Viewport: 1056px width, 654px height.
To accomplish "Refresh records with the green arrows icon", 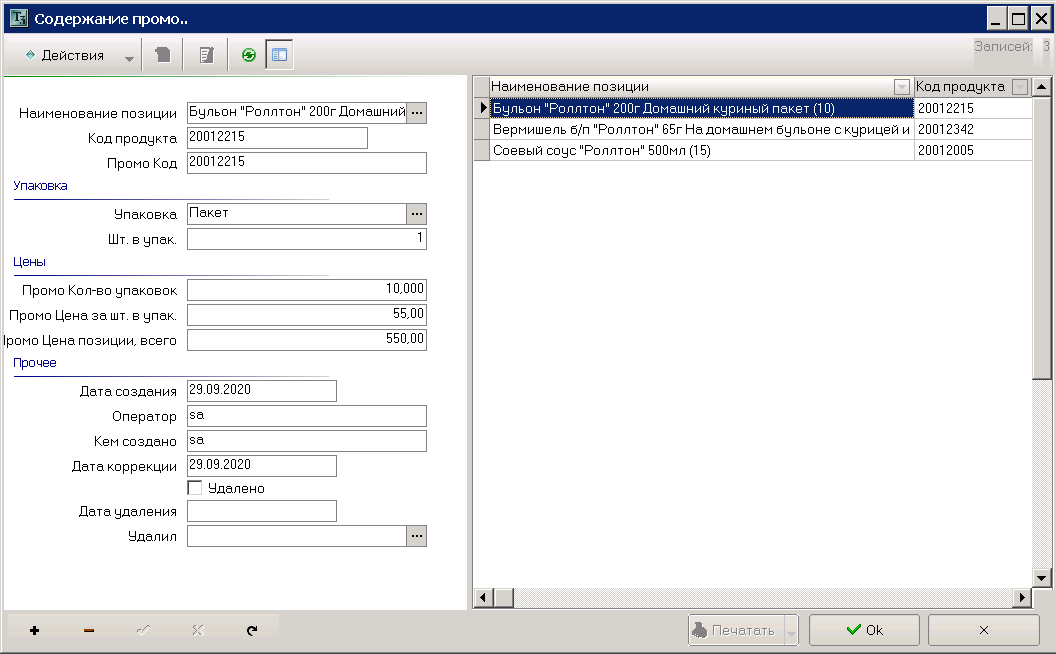I will (249, 55).
